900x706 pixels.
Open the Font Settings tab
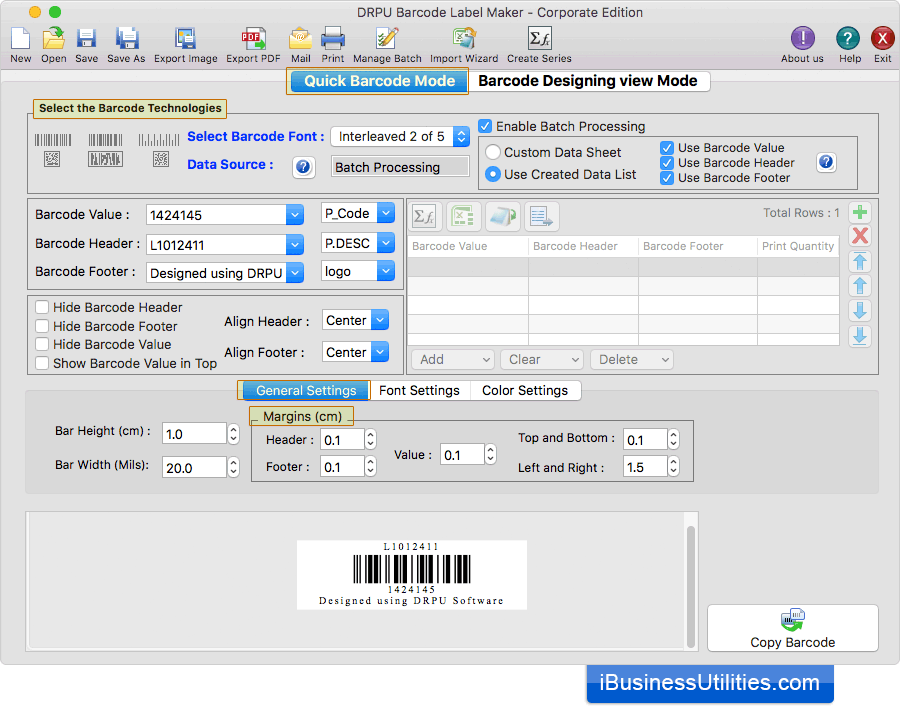coord(420,391)
